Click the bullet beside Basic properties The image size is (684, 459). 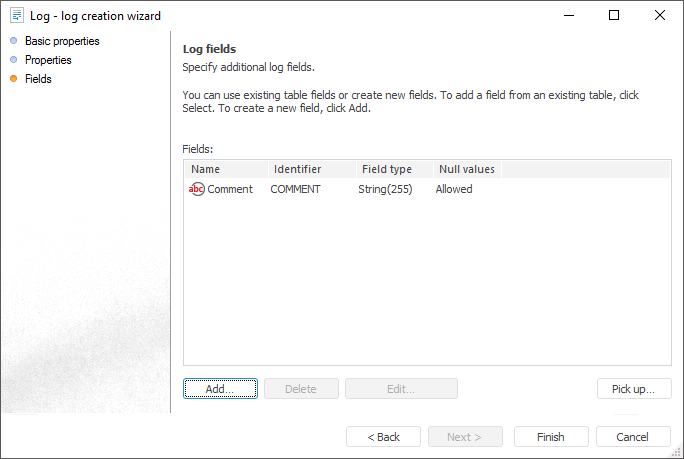tap(13, 41)
